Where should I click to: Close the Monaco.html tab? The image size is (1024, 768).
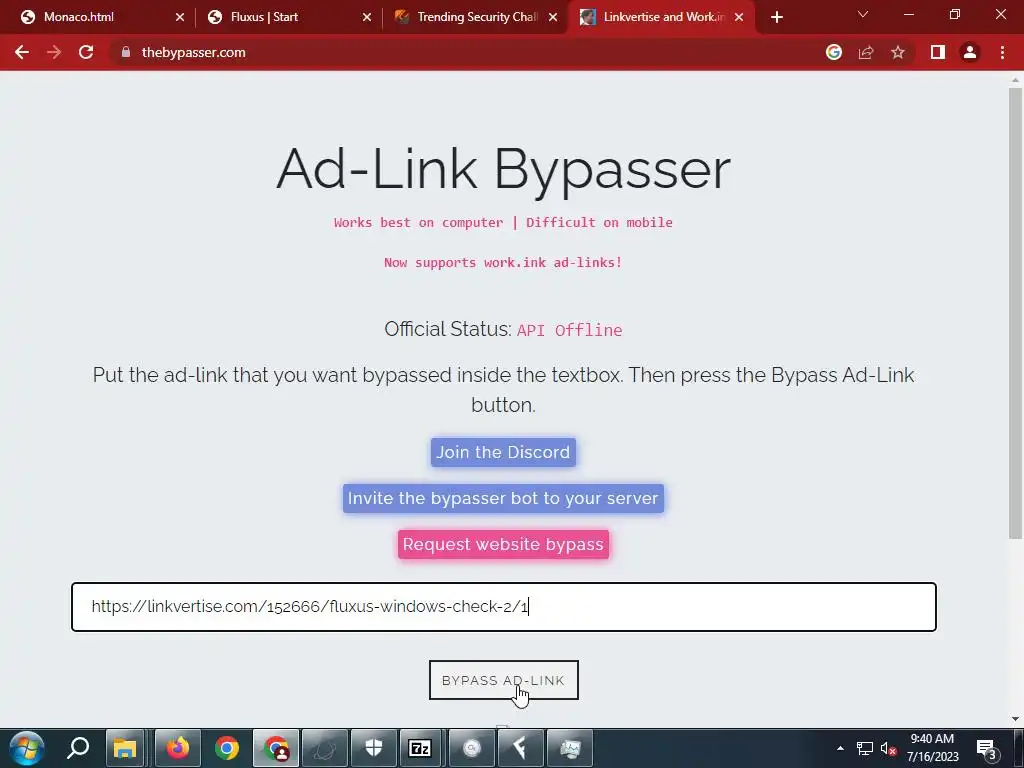[x=180, y=17]
